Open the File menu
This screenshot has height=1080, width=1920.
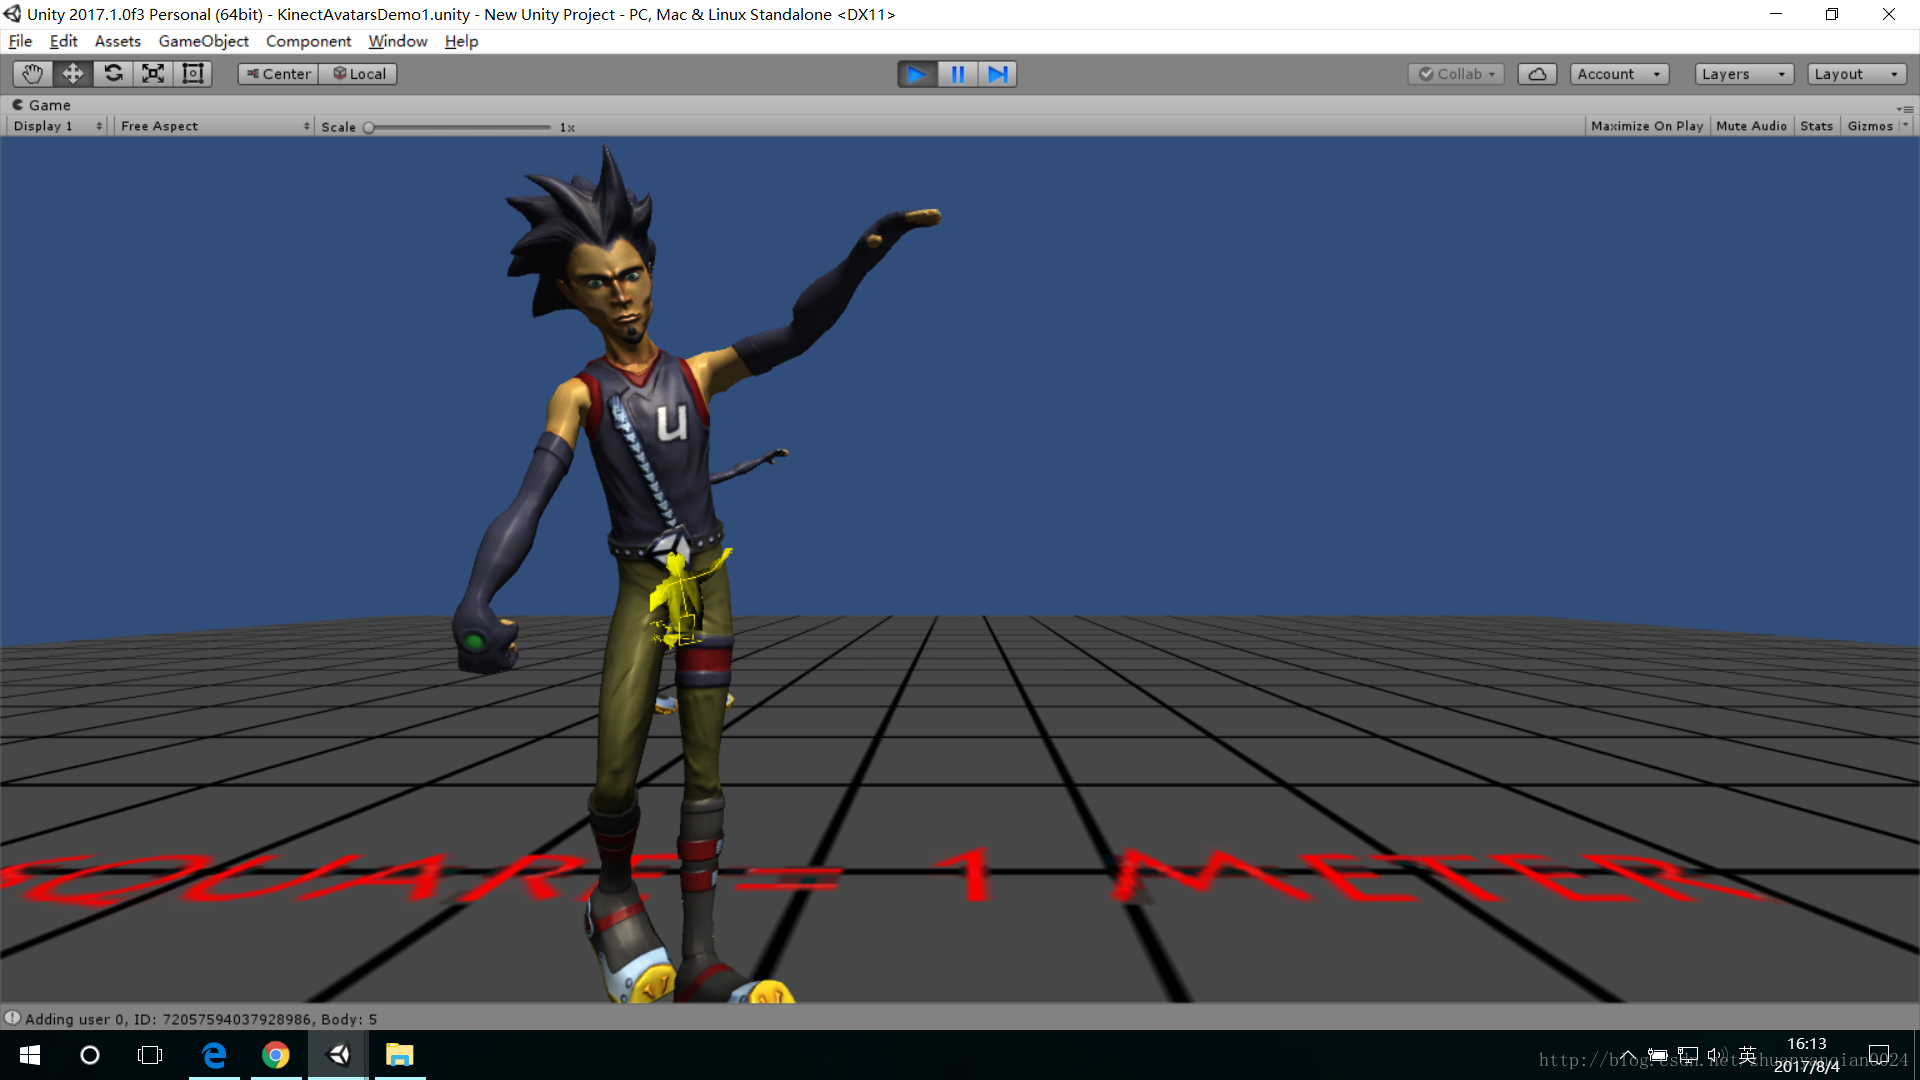point(20,41)
